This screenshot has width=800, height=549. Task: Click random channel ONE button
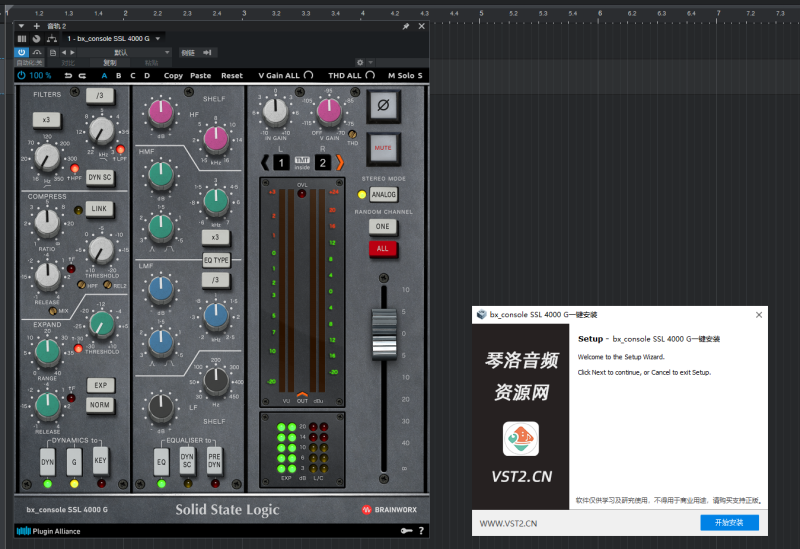coord(383,227)
